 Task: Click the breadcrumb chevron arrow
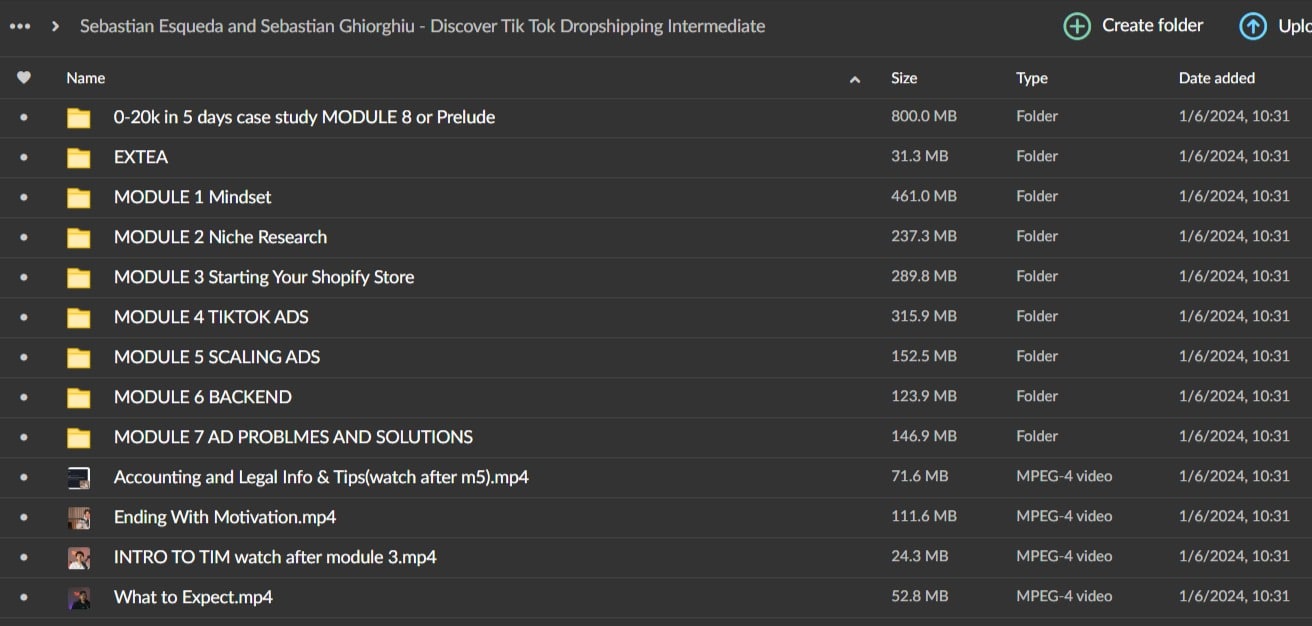tap(55, 26)
